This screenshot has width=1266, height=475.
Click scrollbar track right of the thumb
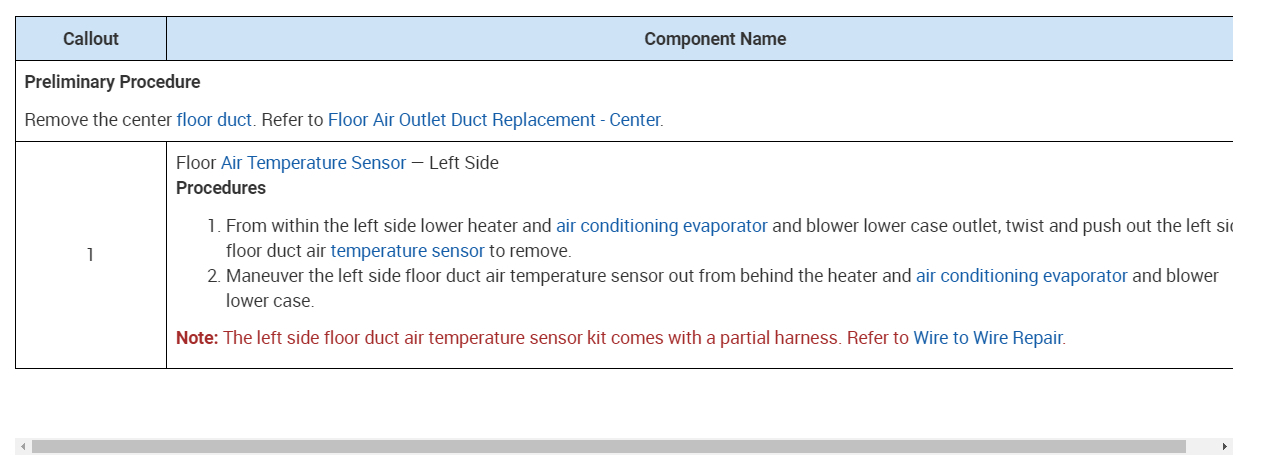[1200, 446]
